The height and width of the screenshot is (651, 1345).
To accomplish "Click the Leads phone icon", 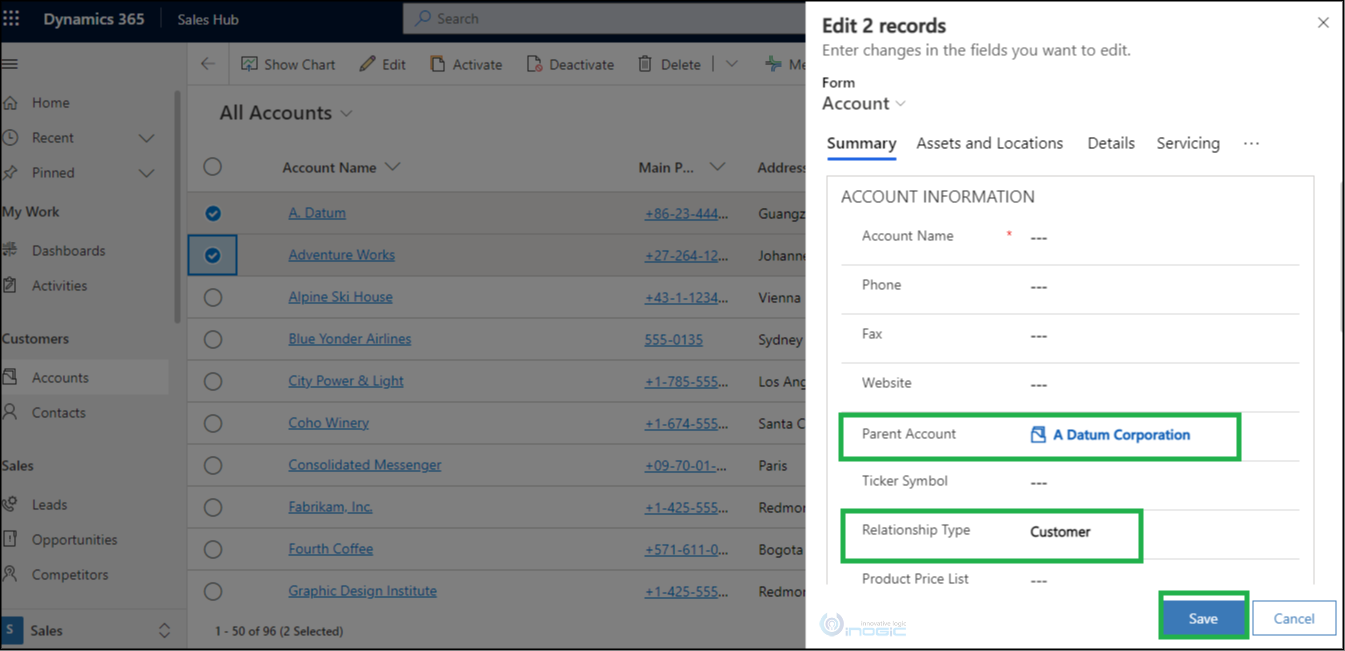I will point(11,505).
